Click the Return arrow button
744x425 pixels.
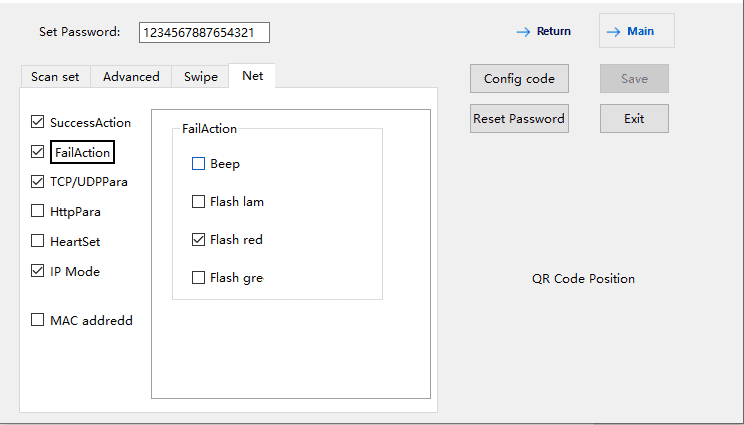[x=544, y=31]
